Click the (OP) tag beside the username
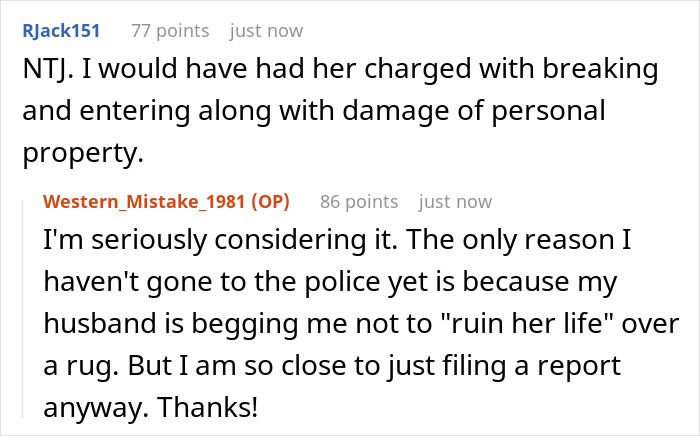The image size is (700, 436). click(x=267, y=201)
